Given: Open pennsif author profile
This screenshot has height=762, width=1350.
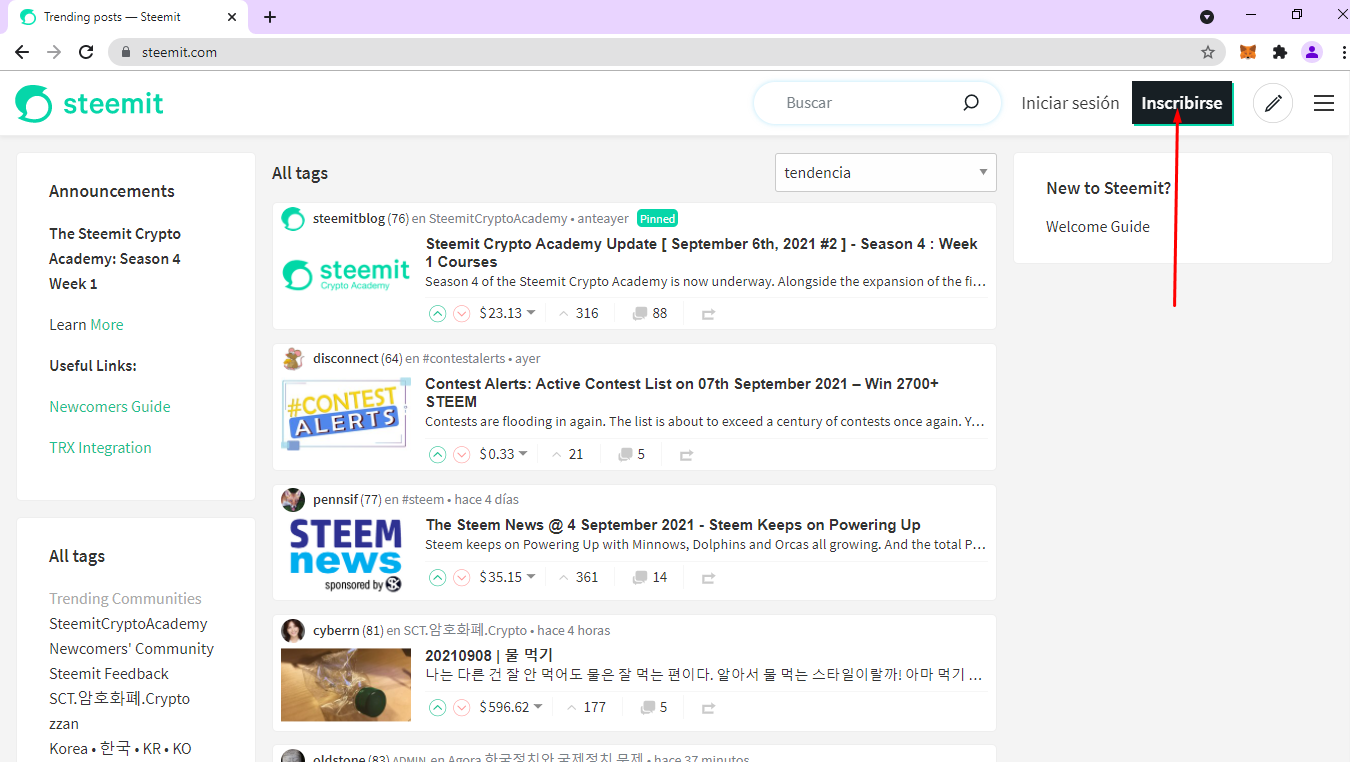Looking at the screenshot, I should click(335, 499).
